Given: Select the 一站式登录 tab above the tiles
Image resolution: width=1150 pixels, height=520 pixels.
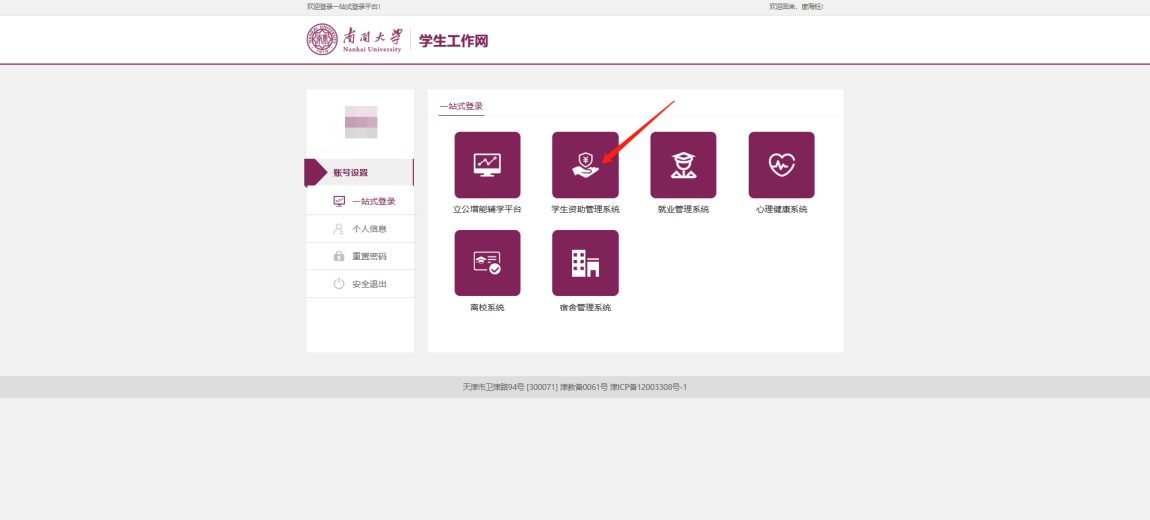Looking at the screenshot, I should pos(461,106).
